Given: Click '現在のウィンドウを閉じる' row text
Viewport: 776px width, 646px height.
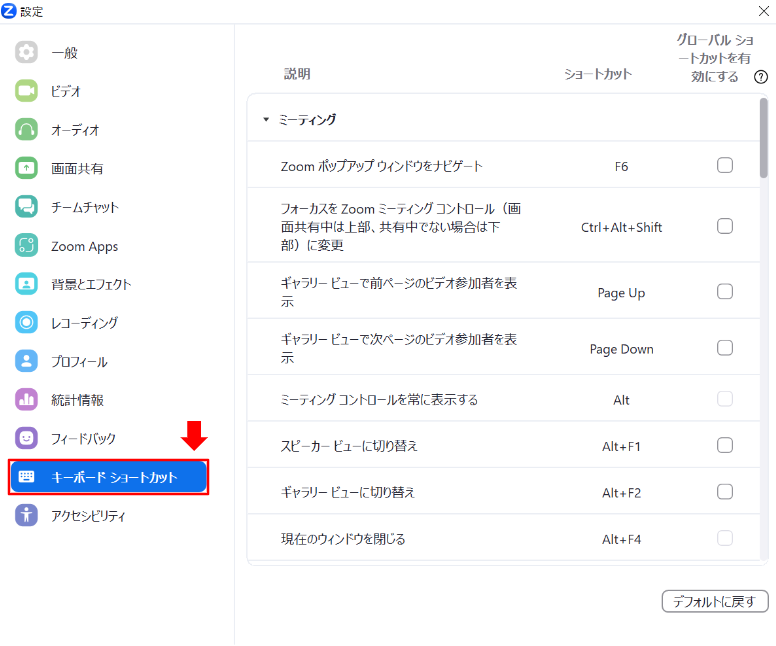Looking at the screenshot, I should coord(343,539).
